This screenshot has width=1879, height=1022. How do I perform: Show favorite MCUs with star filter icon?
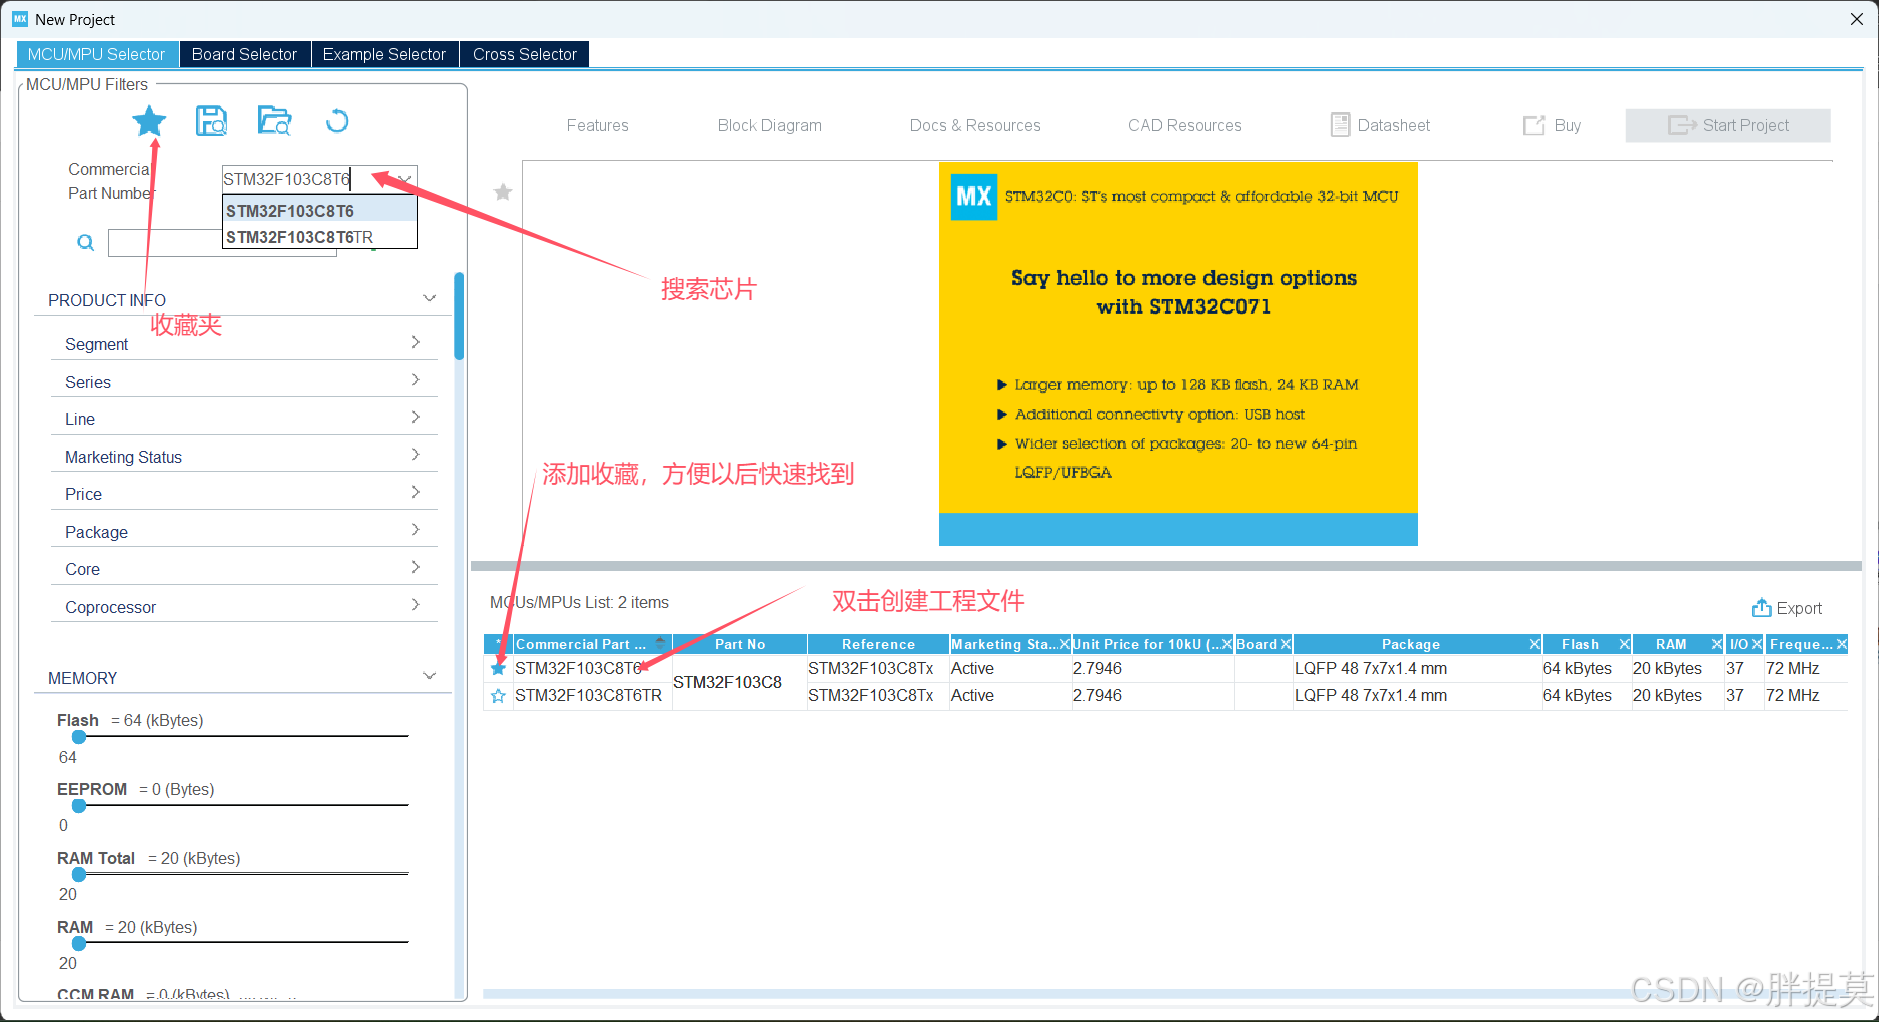click(x=149, y=121)
